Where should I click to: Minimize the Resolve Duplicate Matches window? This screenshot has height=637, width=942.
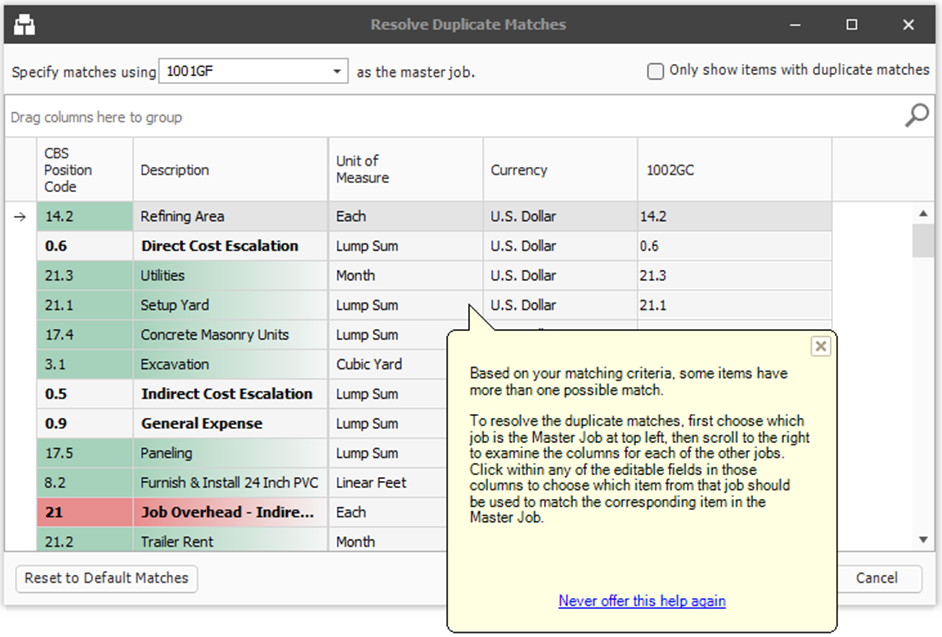coord(796,24)
